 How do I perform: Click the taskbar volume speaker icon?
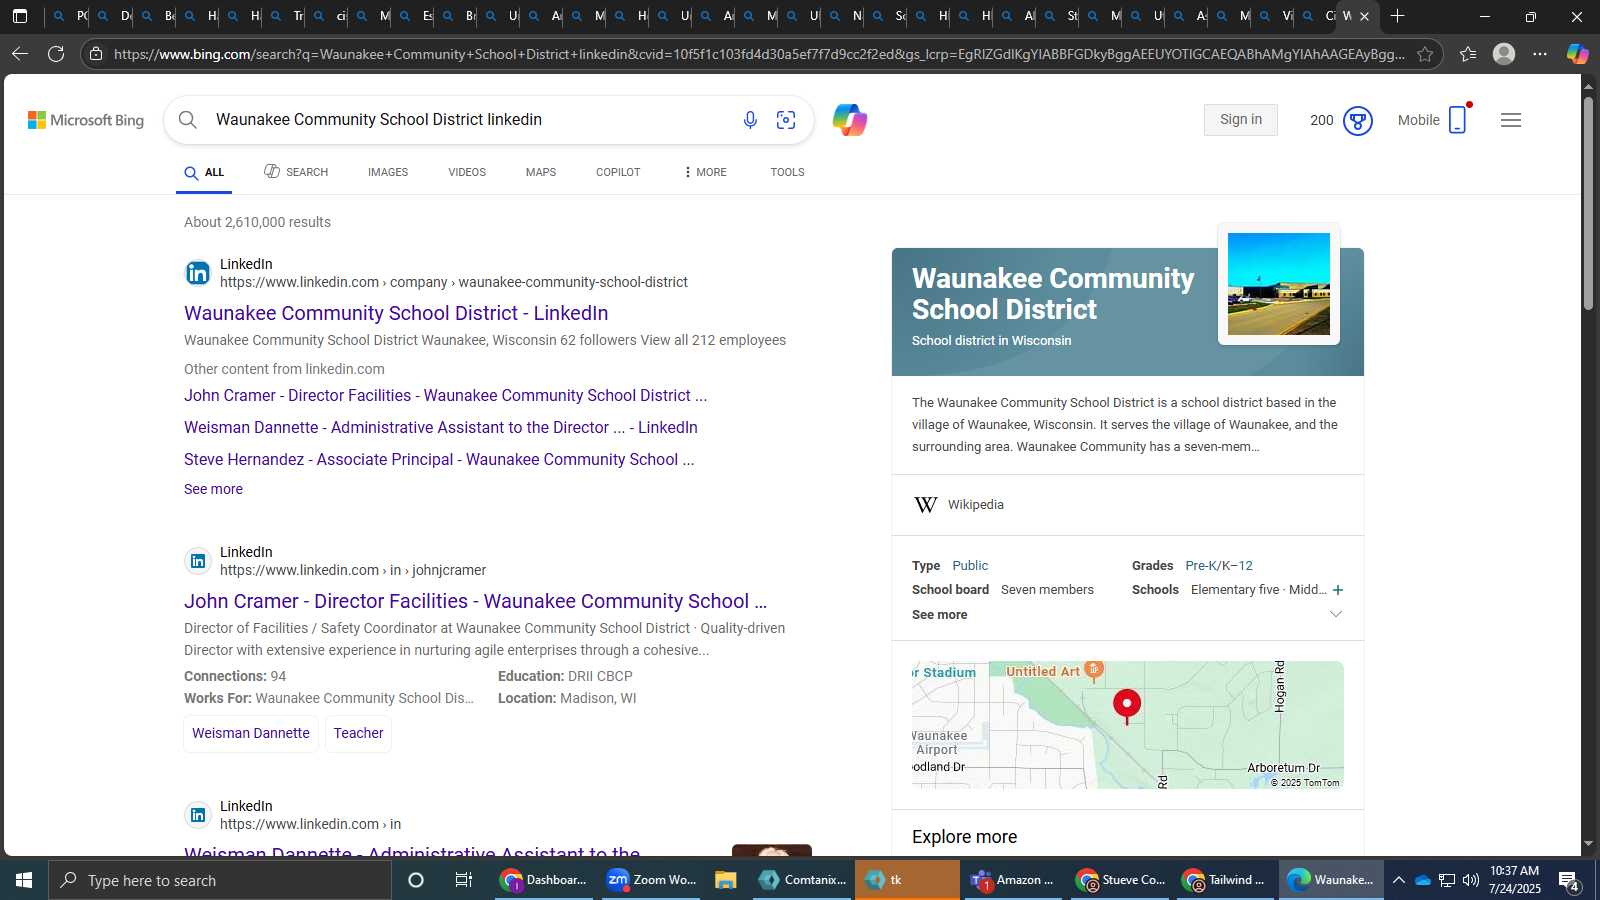(x=1470, y=880)
